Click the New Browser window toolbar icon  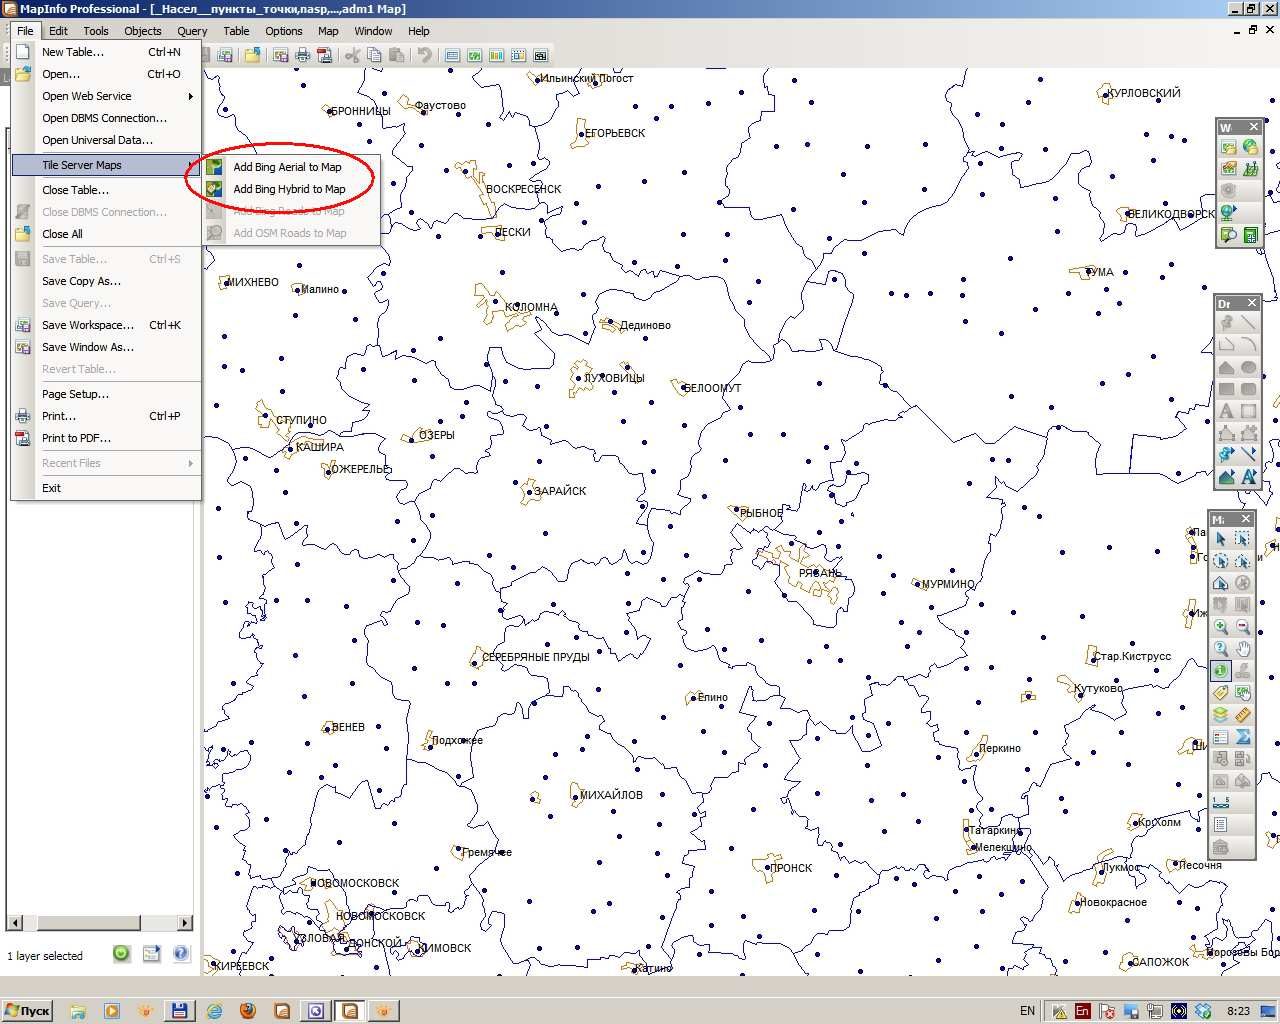[x=452, y=55]
